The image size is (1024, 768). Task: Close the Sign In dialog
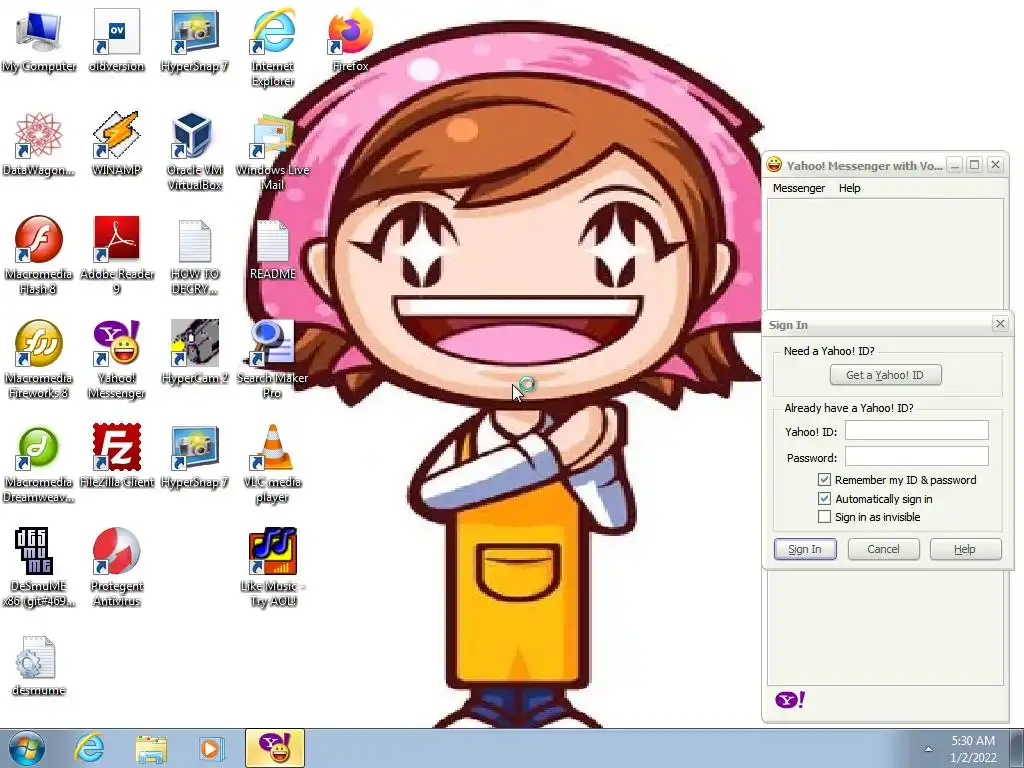click(1000, 323)
